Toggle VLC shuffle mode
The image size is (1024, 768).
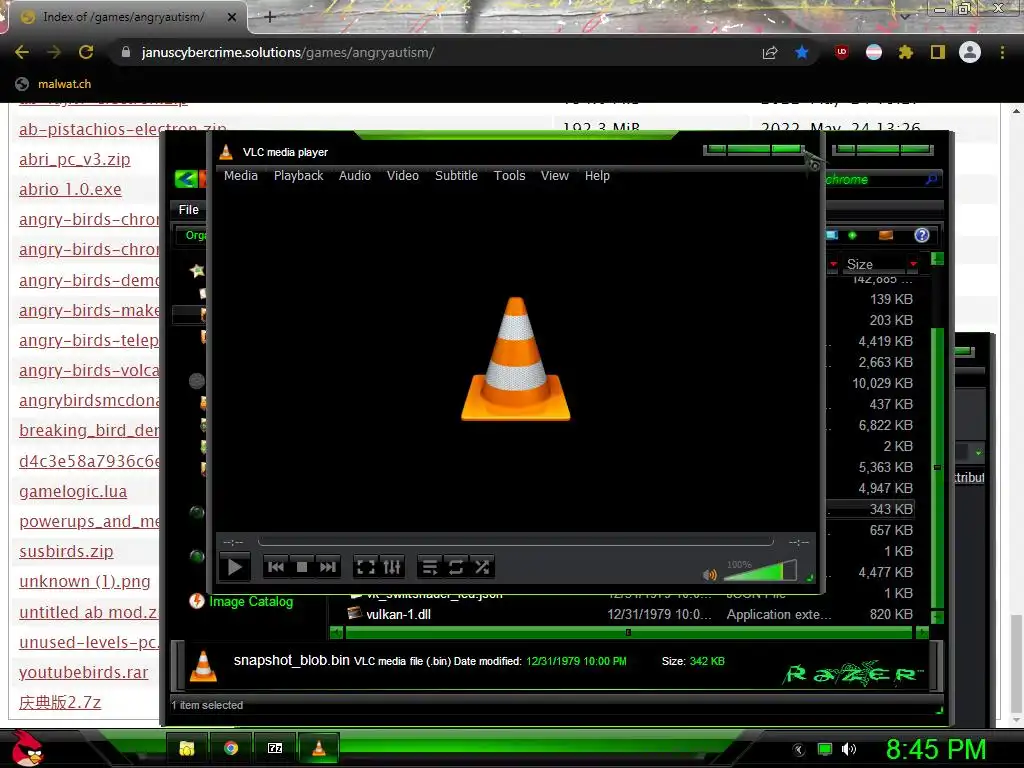(x=482, y=567)
